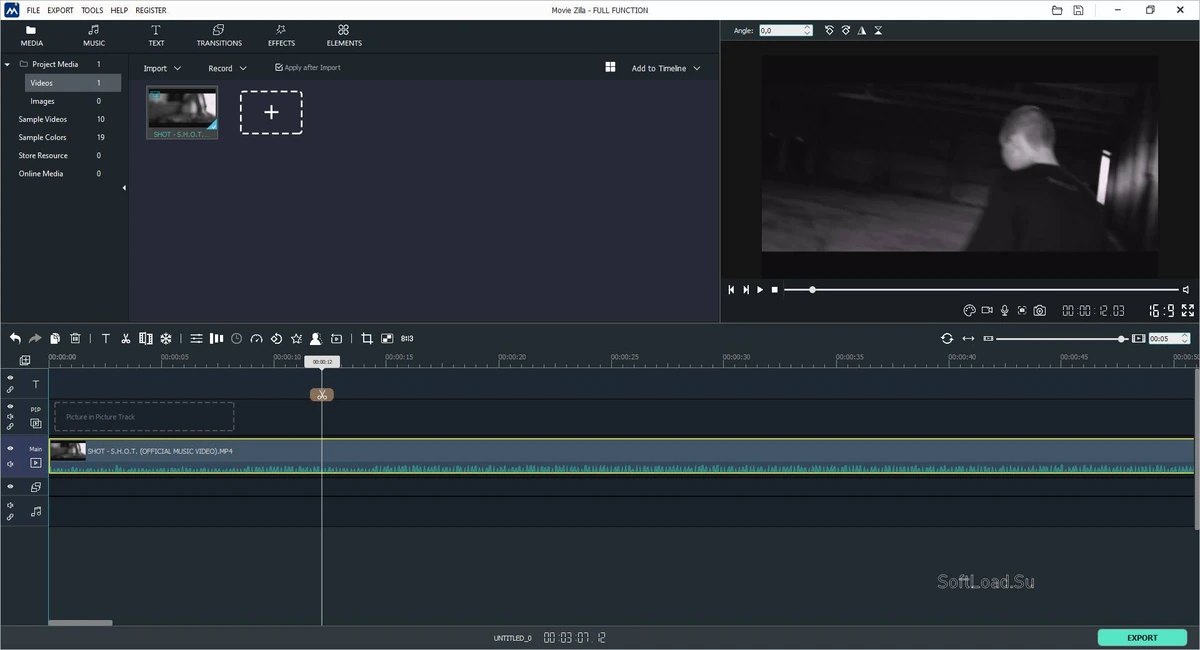This screenshot has width=1200, height=650.
Task: Open the EXPORT menu
Action: tap(60, 10)
